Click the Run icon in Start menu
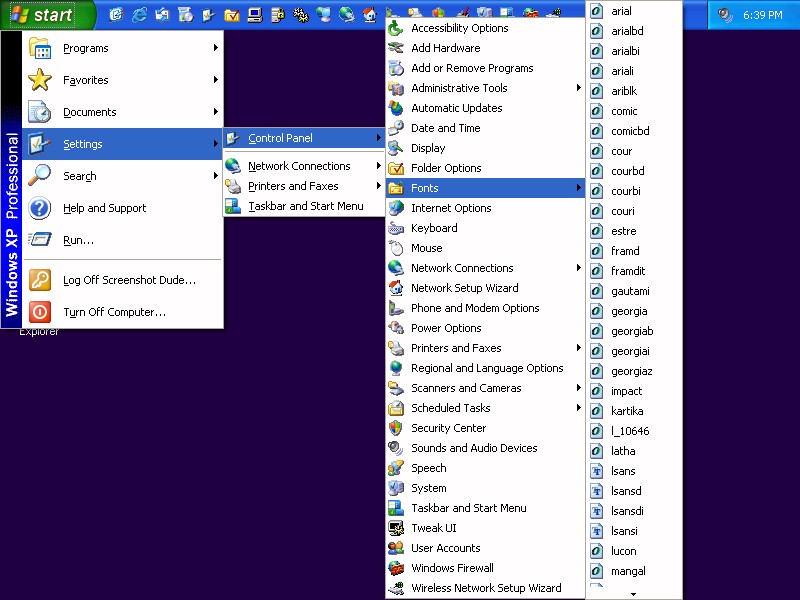The image size is (800, 600). 40,240
